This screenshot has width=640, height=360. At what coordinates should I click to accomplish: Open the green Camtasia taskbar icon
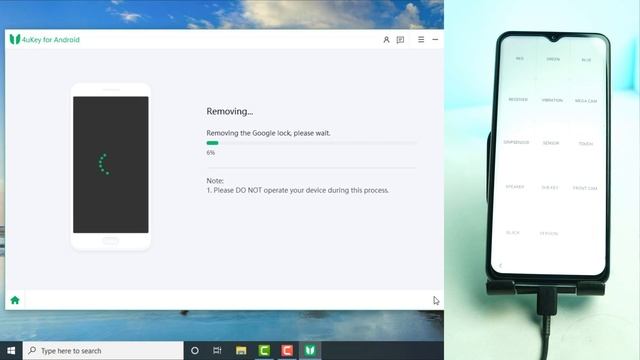pyautogui.click(x=264, y=351)
